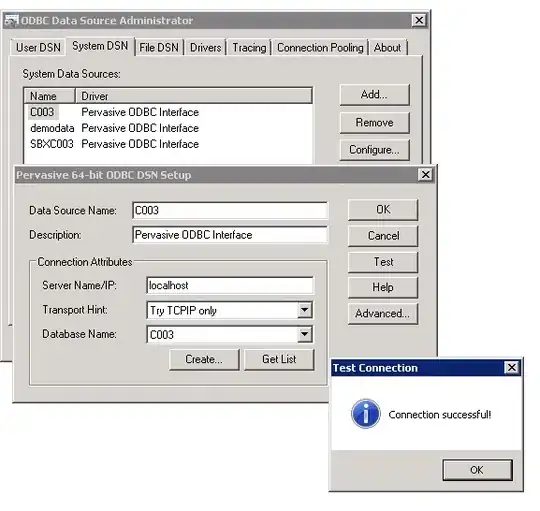Click the Server Name/IP input field

(x=230, y=285)
